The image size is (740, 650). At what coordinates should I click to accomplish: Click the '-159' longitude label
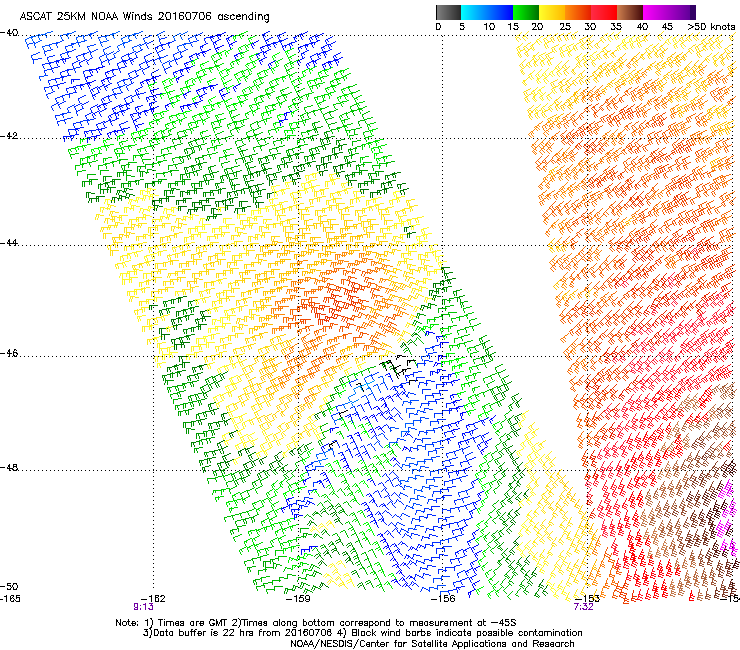pos(298,599)
